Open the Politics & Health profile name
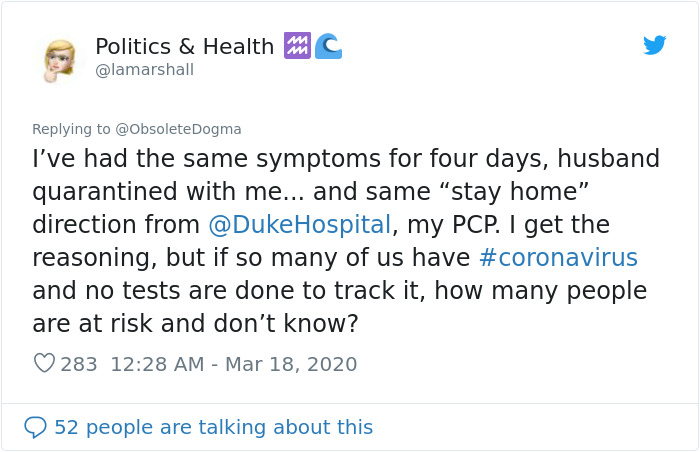700x452 pixels. 184,46
